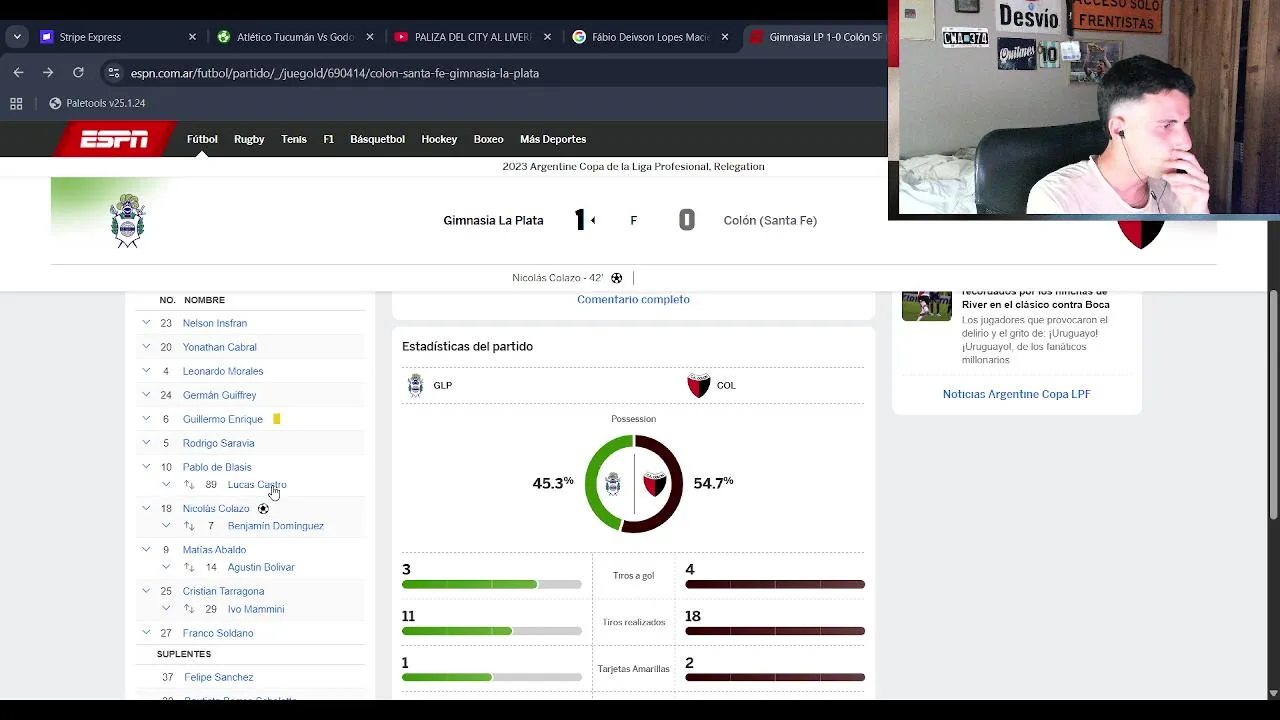The height and width of the screenshot is (720, 1280).
Task: Open site information icon in address bar
Action: pyautogui.click(x=113, y=73)
